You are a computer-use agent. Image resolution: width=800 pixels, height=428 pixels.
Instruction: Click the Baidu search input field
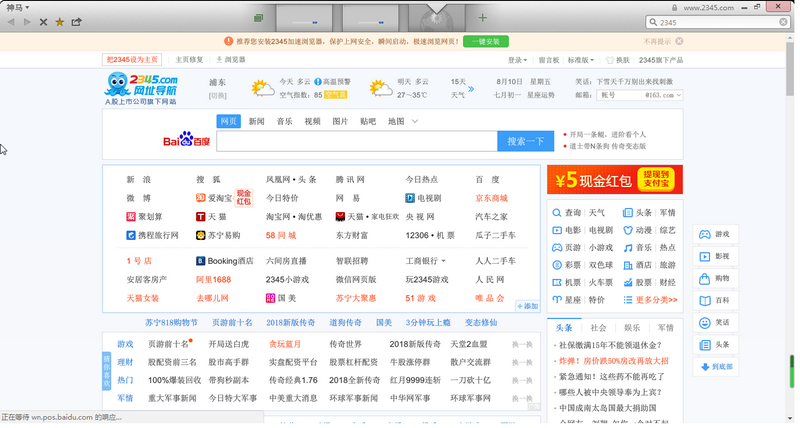[355, 141]
